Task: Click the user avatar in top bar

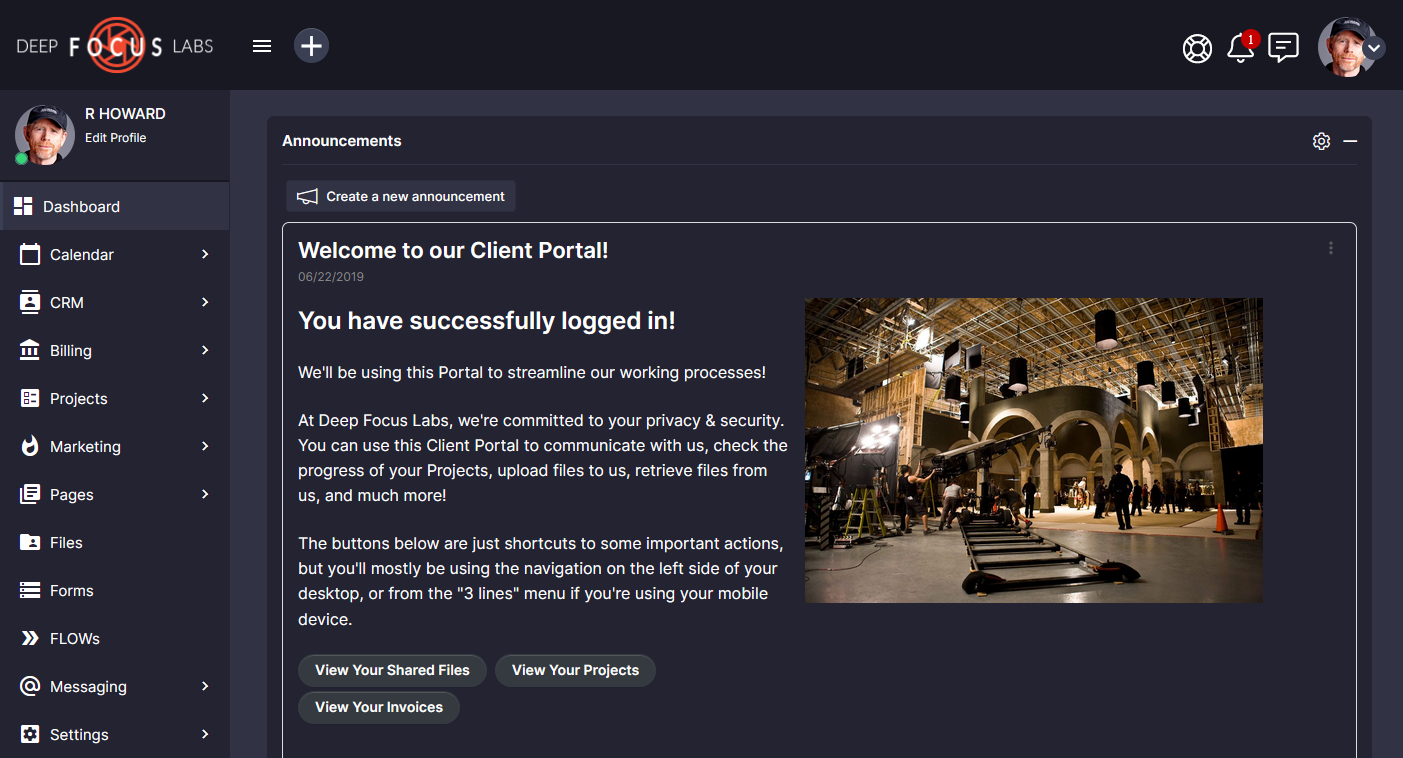Action: 1346,47
